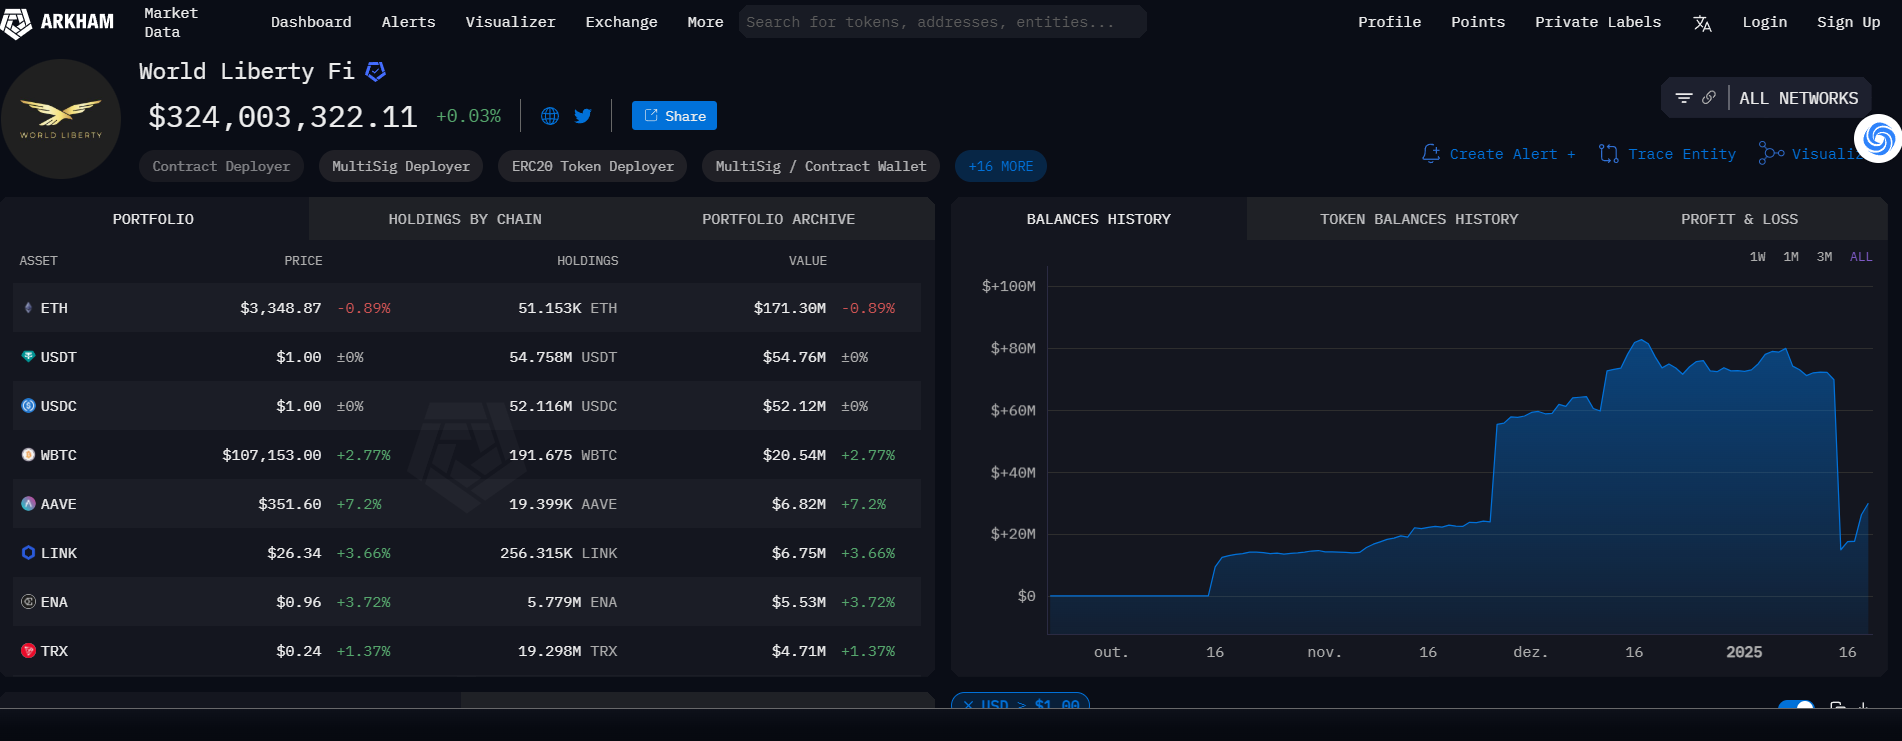
Task: Switch to the Portfolio tab
Action: (153, 219)
